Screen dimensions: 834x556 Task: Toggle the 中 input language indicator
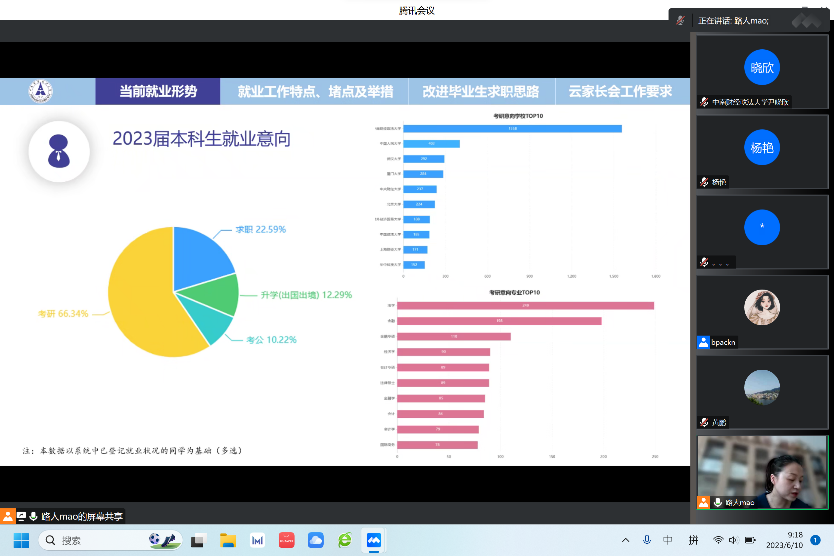pos(668,540)
